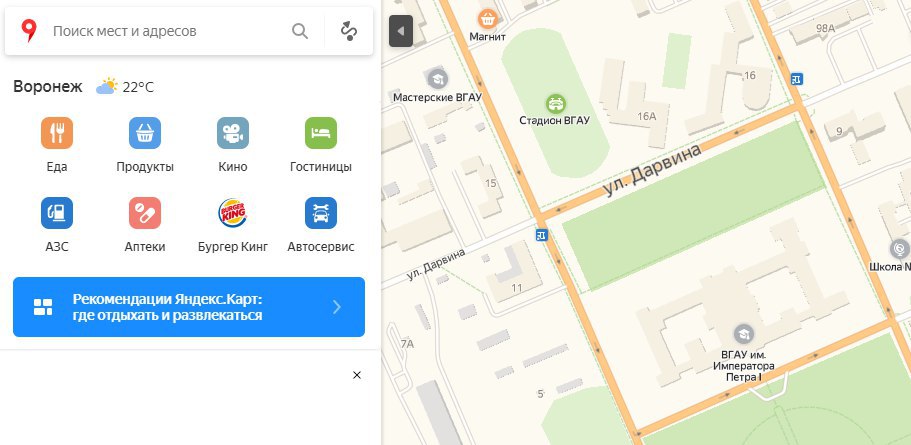Select the Магнит store map marker
This screenshot has height=445, width=911.
point(487,19)
